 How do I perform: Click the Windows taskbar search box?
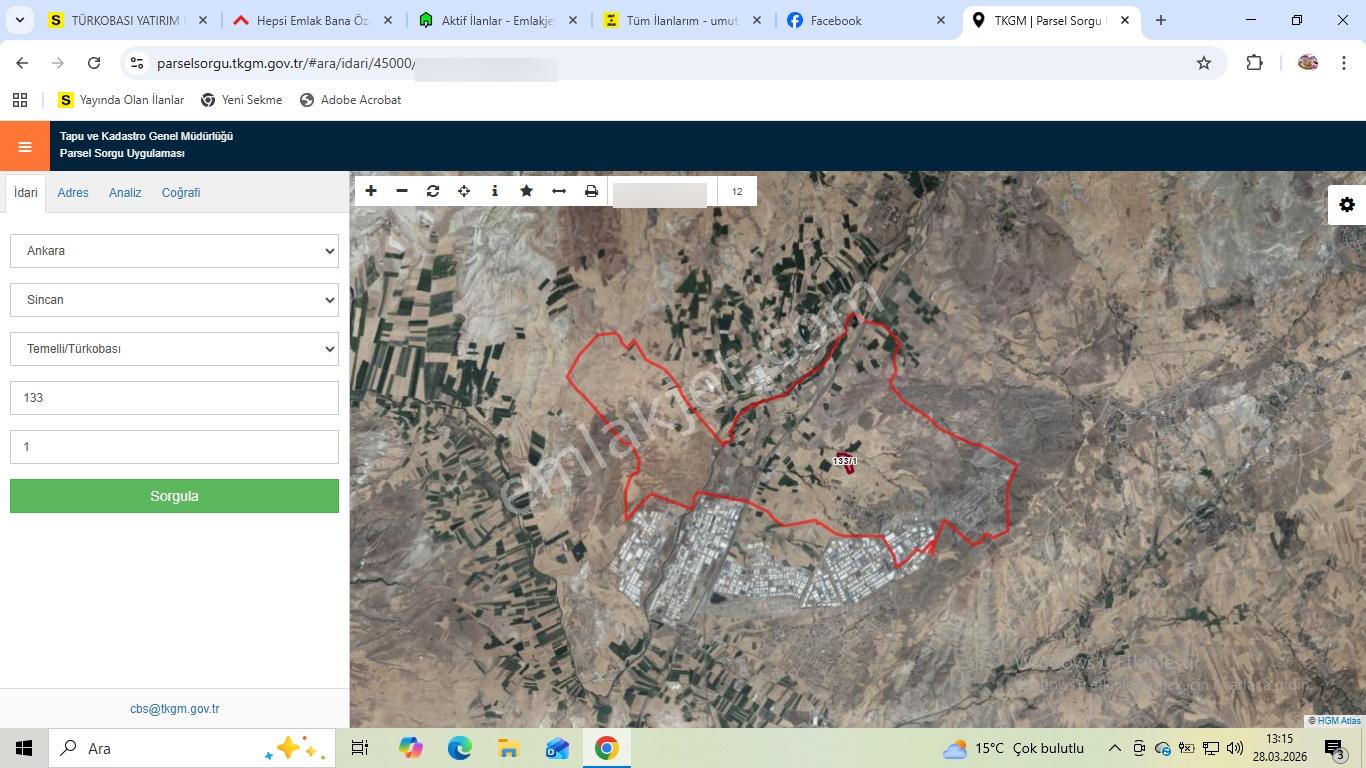(191, 748)
